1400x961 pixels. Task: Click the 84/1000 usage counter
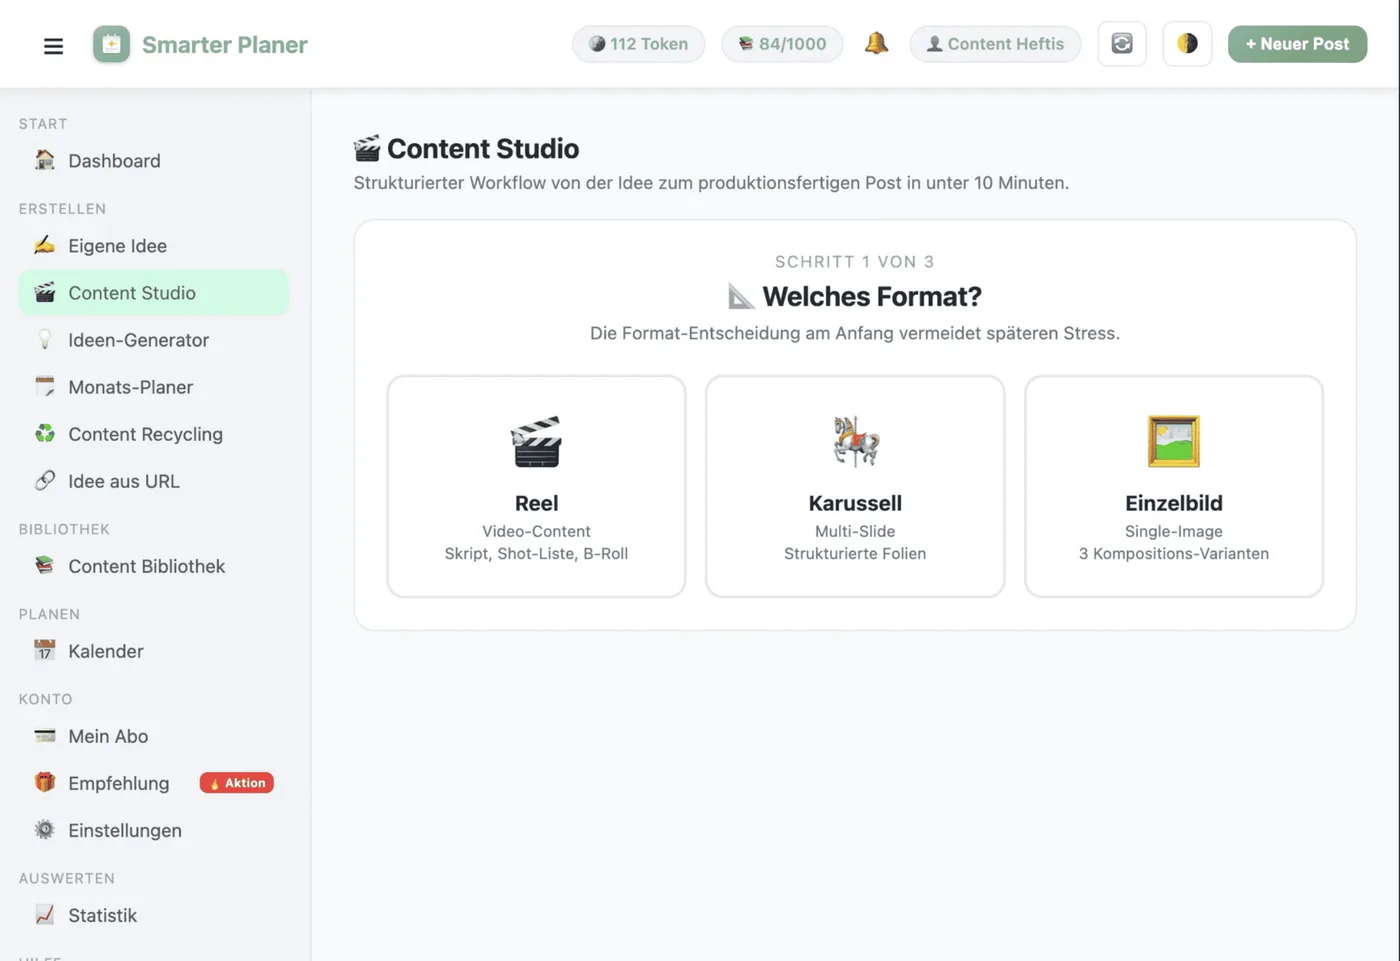tap(782, 44)
